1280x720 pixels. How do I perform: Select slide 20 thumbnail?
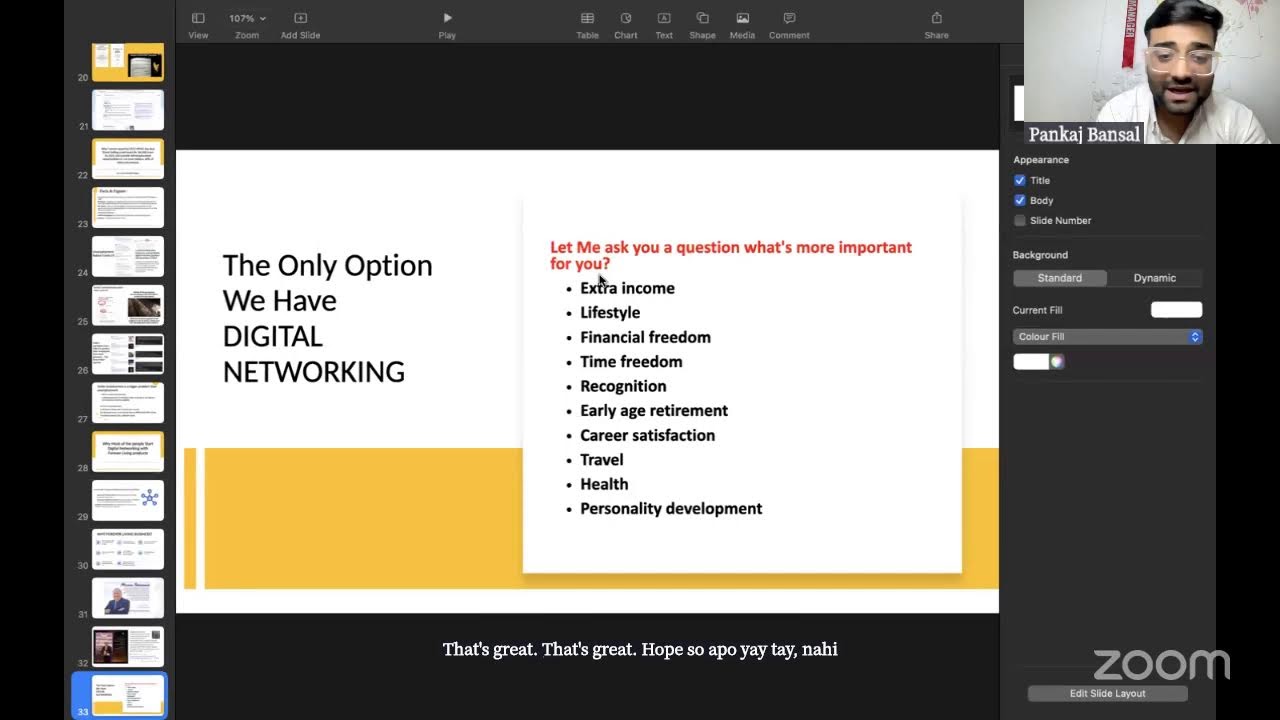[128, 63]
